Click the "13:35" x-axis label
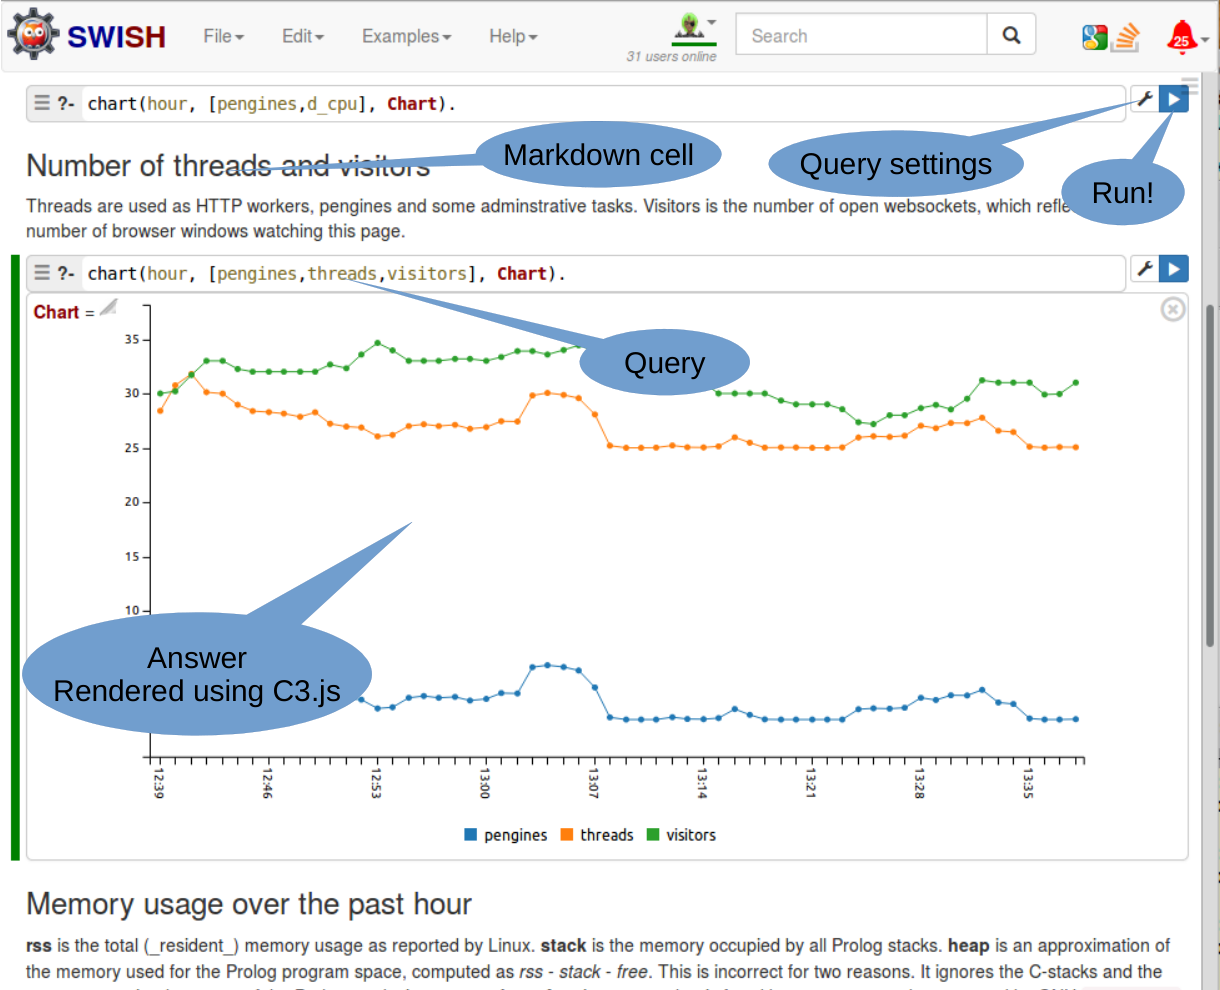The height and width of the screenshot is (990, 1220). (1028, 782)
